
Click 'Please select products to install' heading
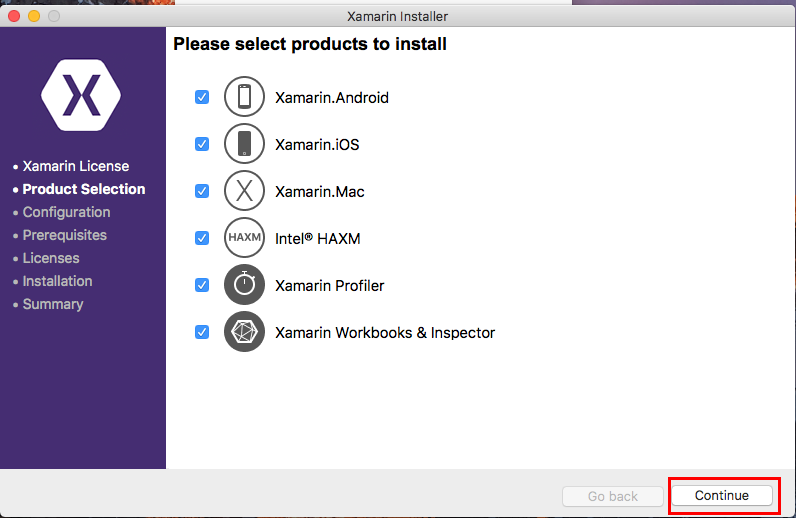tap(310, 44)
